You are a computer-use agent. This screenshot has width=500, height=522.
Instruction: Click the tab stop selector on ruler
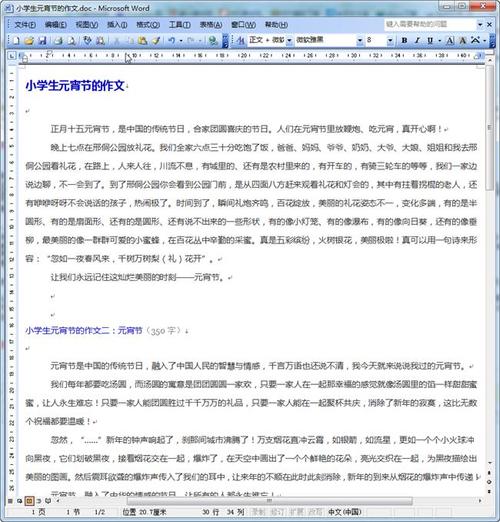[x=12, y=56]
